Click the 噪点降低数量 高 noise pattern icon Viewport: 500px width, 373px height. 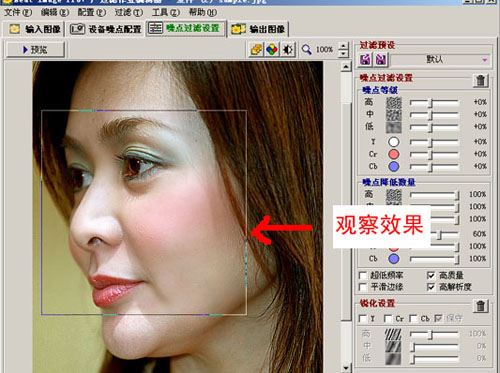(x=394, y=195)
